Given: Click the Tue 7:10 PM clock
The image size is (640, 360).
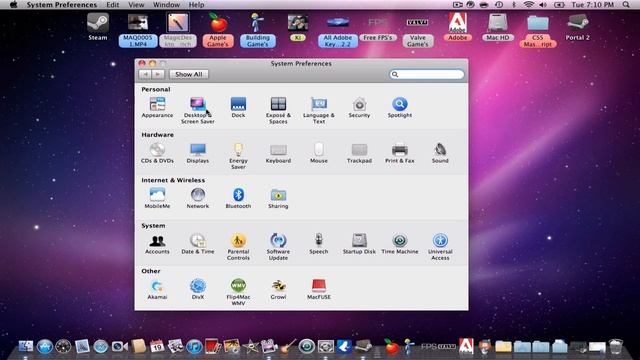Looking at the screenshot, I should point(593,5).
